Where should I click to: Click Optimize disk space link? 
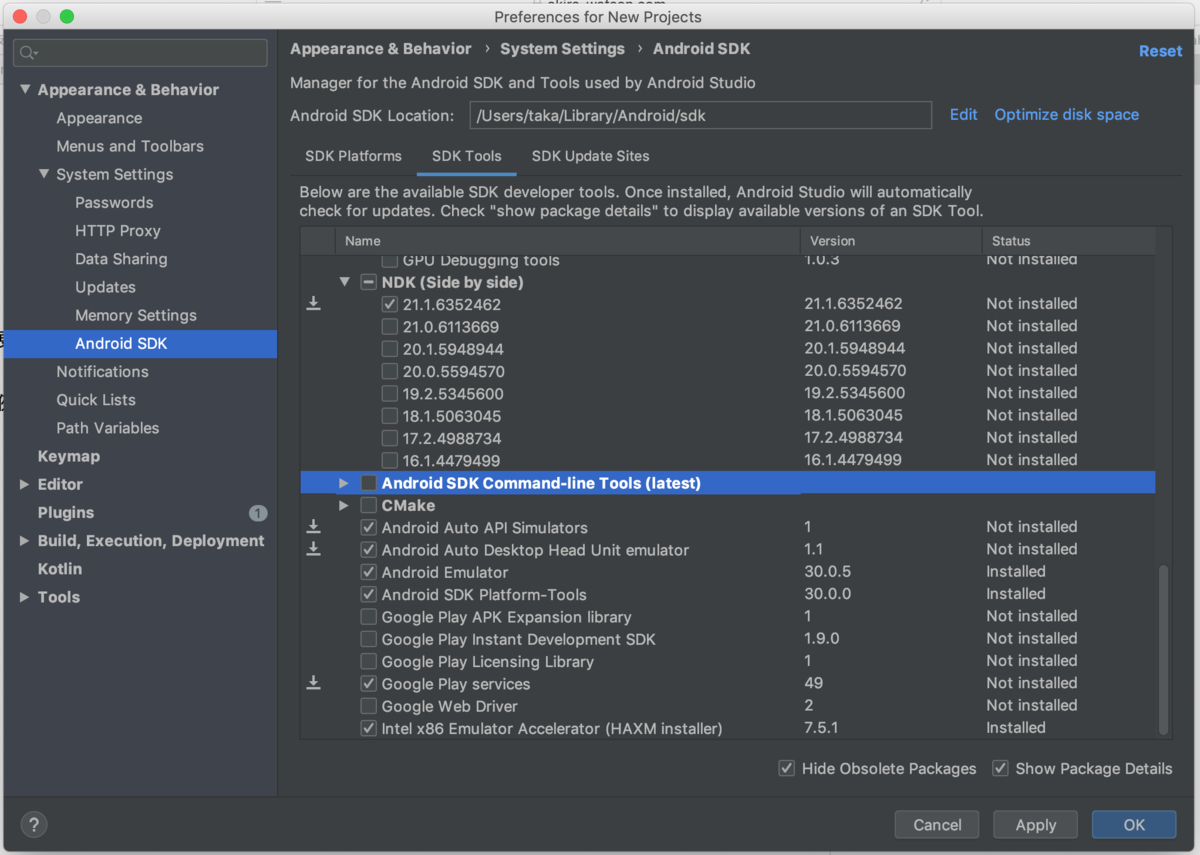point(1066,115)
